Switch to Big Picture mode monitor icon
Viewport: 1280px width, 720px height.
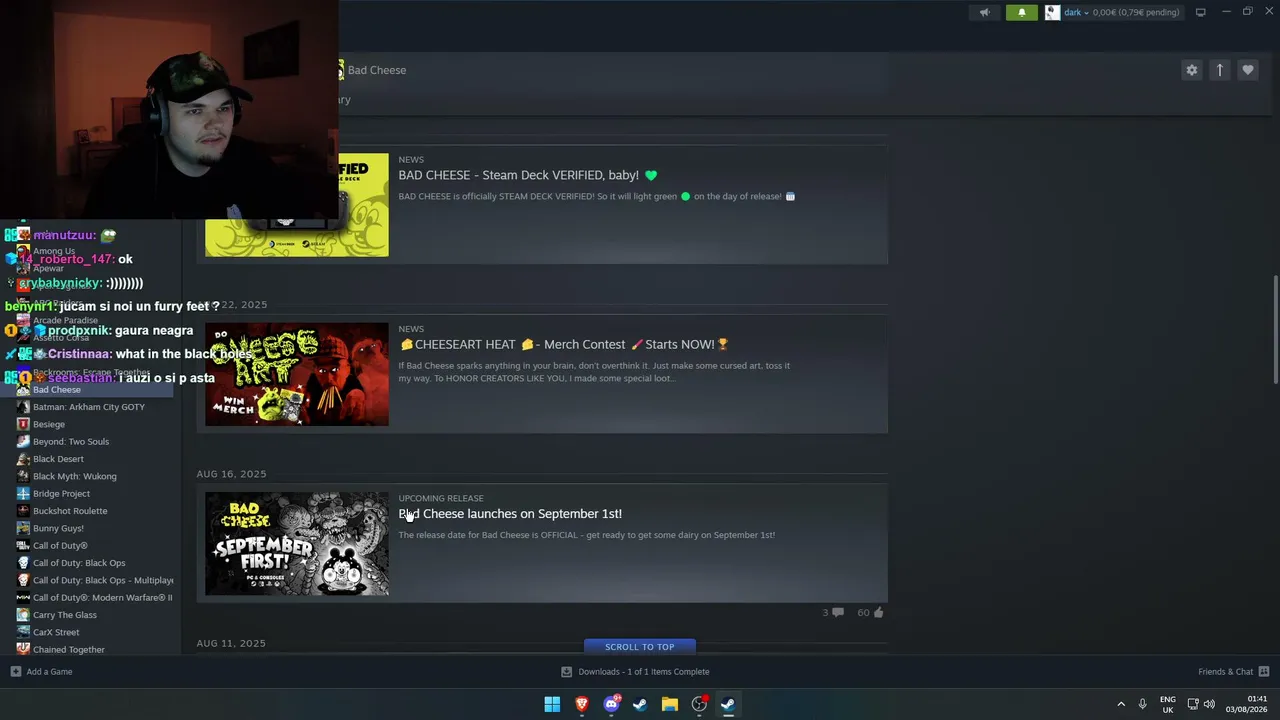pos(1200,12)
